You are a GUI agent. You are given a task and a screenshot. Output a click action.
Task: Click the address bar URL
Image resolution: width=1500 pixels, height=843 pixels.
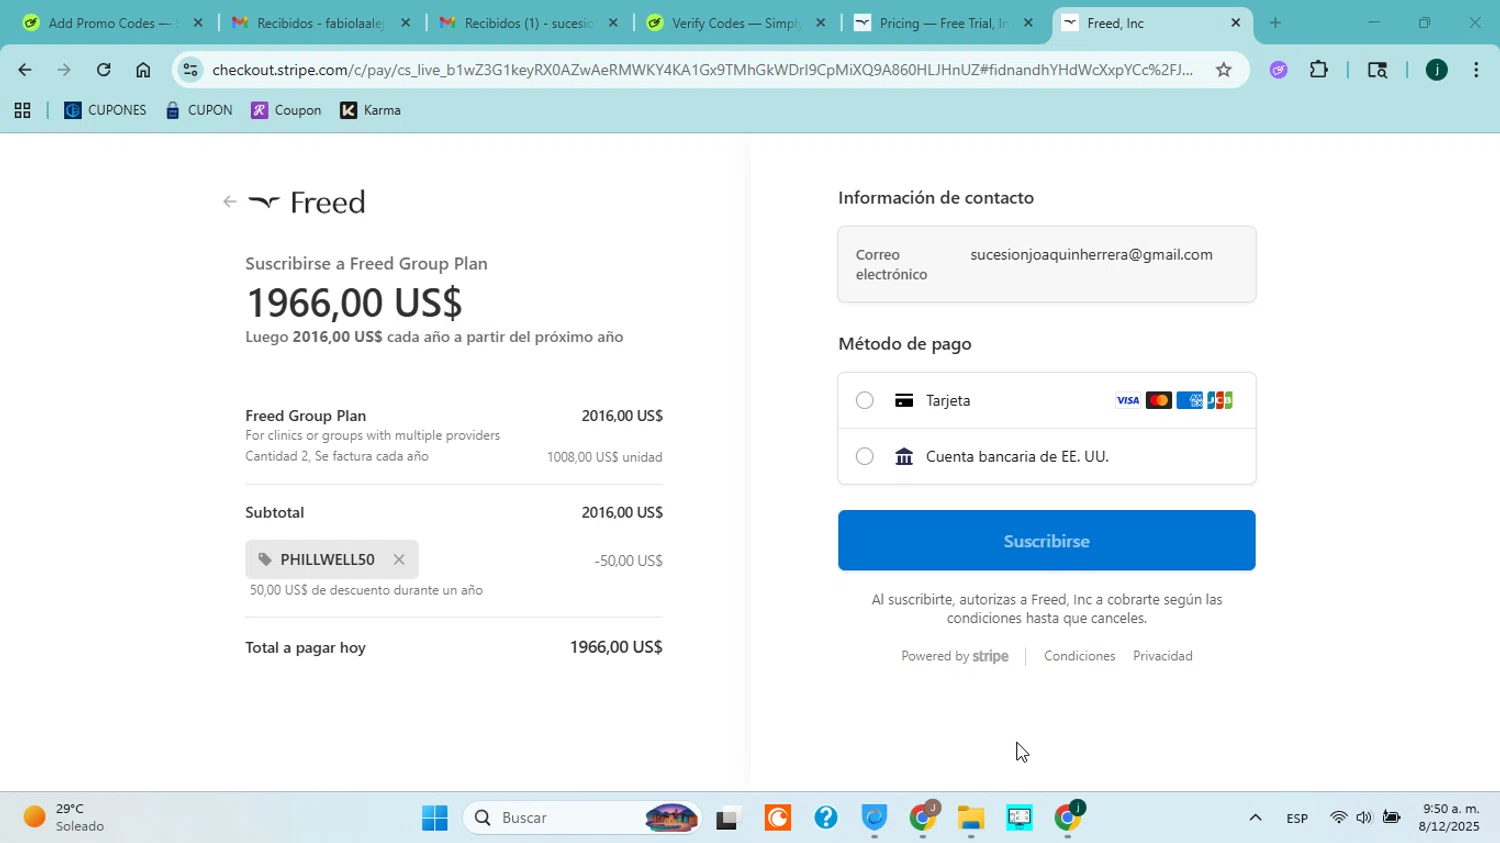pos(702,70)
